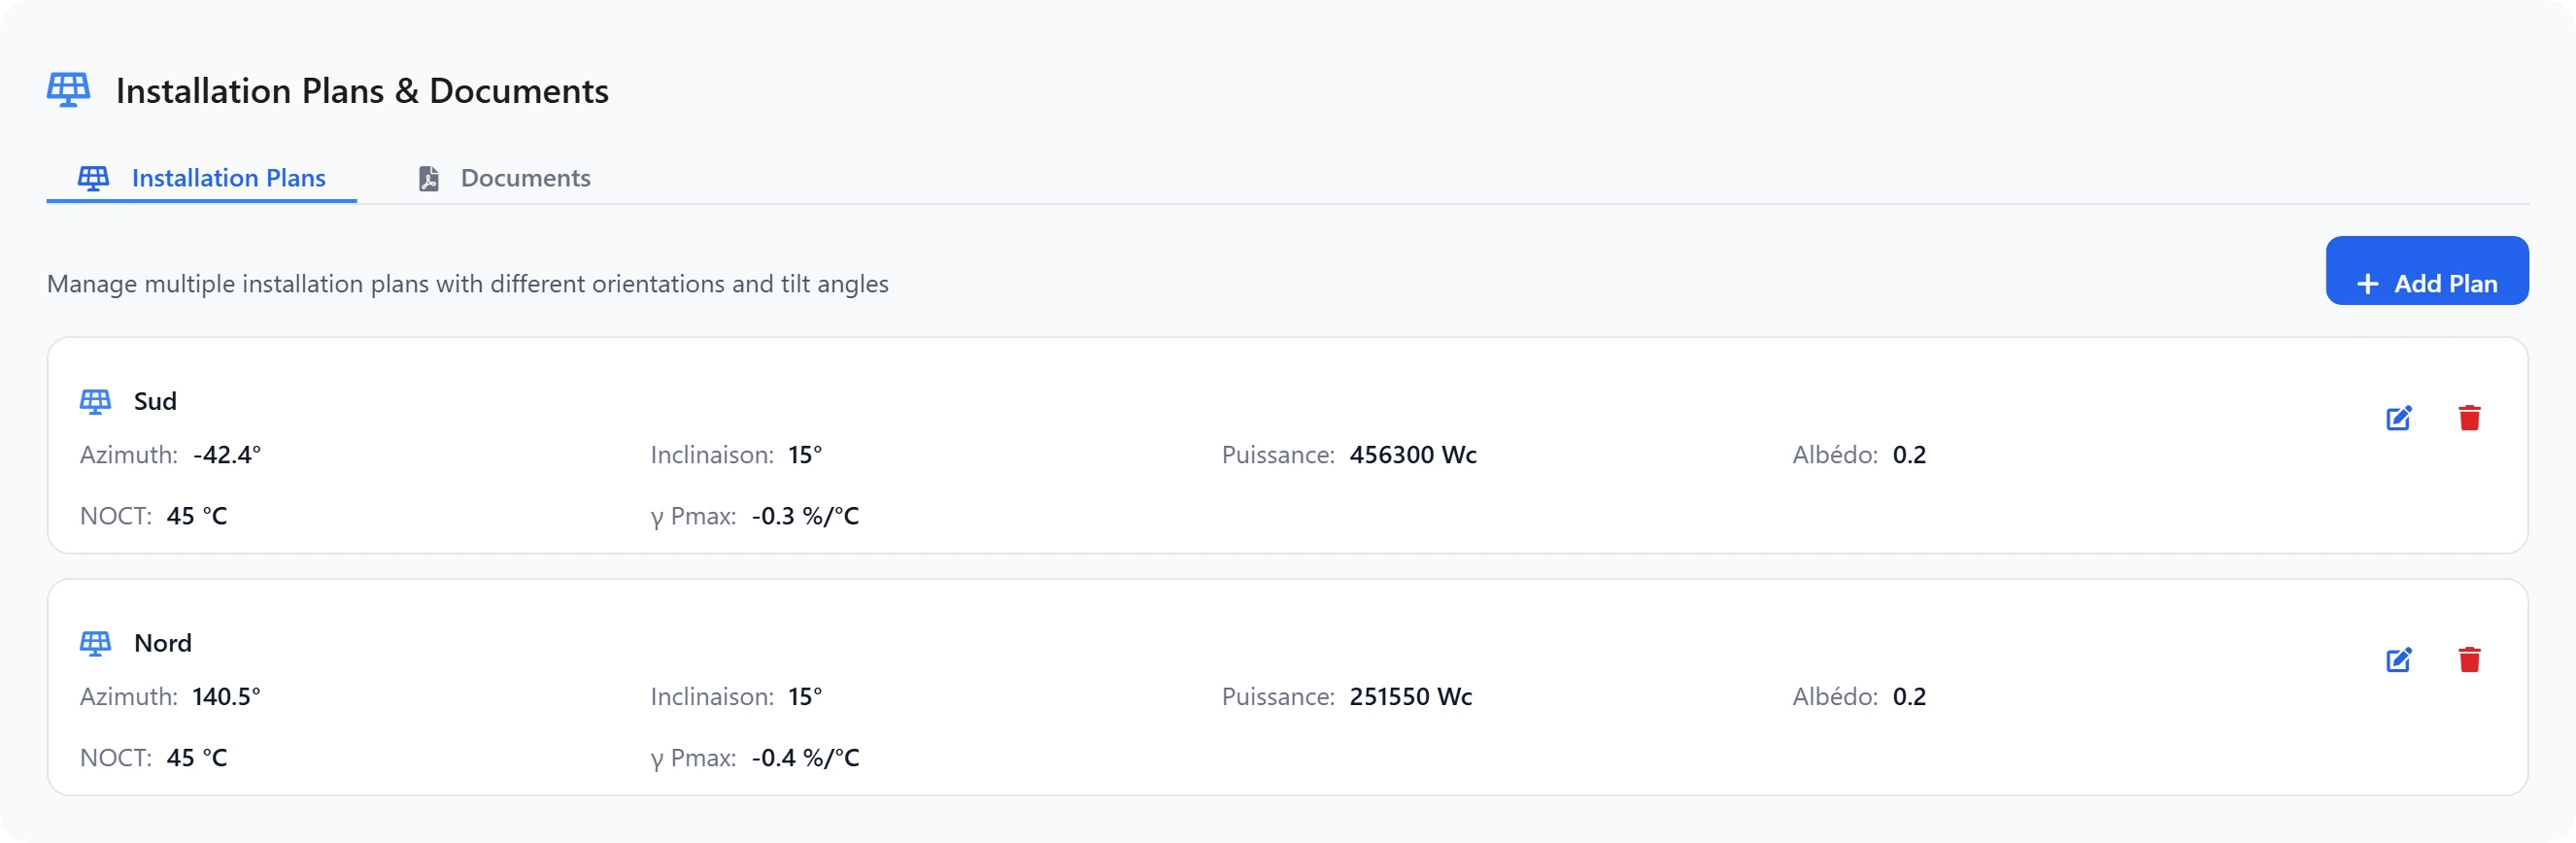Click the solar panel icon beside Sud
The width and height of the screenshot is (2576, 843).
tap(96, 402)
